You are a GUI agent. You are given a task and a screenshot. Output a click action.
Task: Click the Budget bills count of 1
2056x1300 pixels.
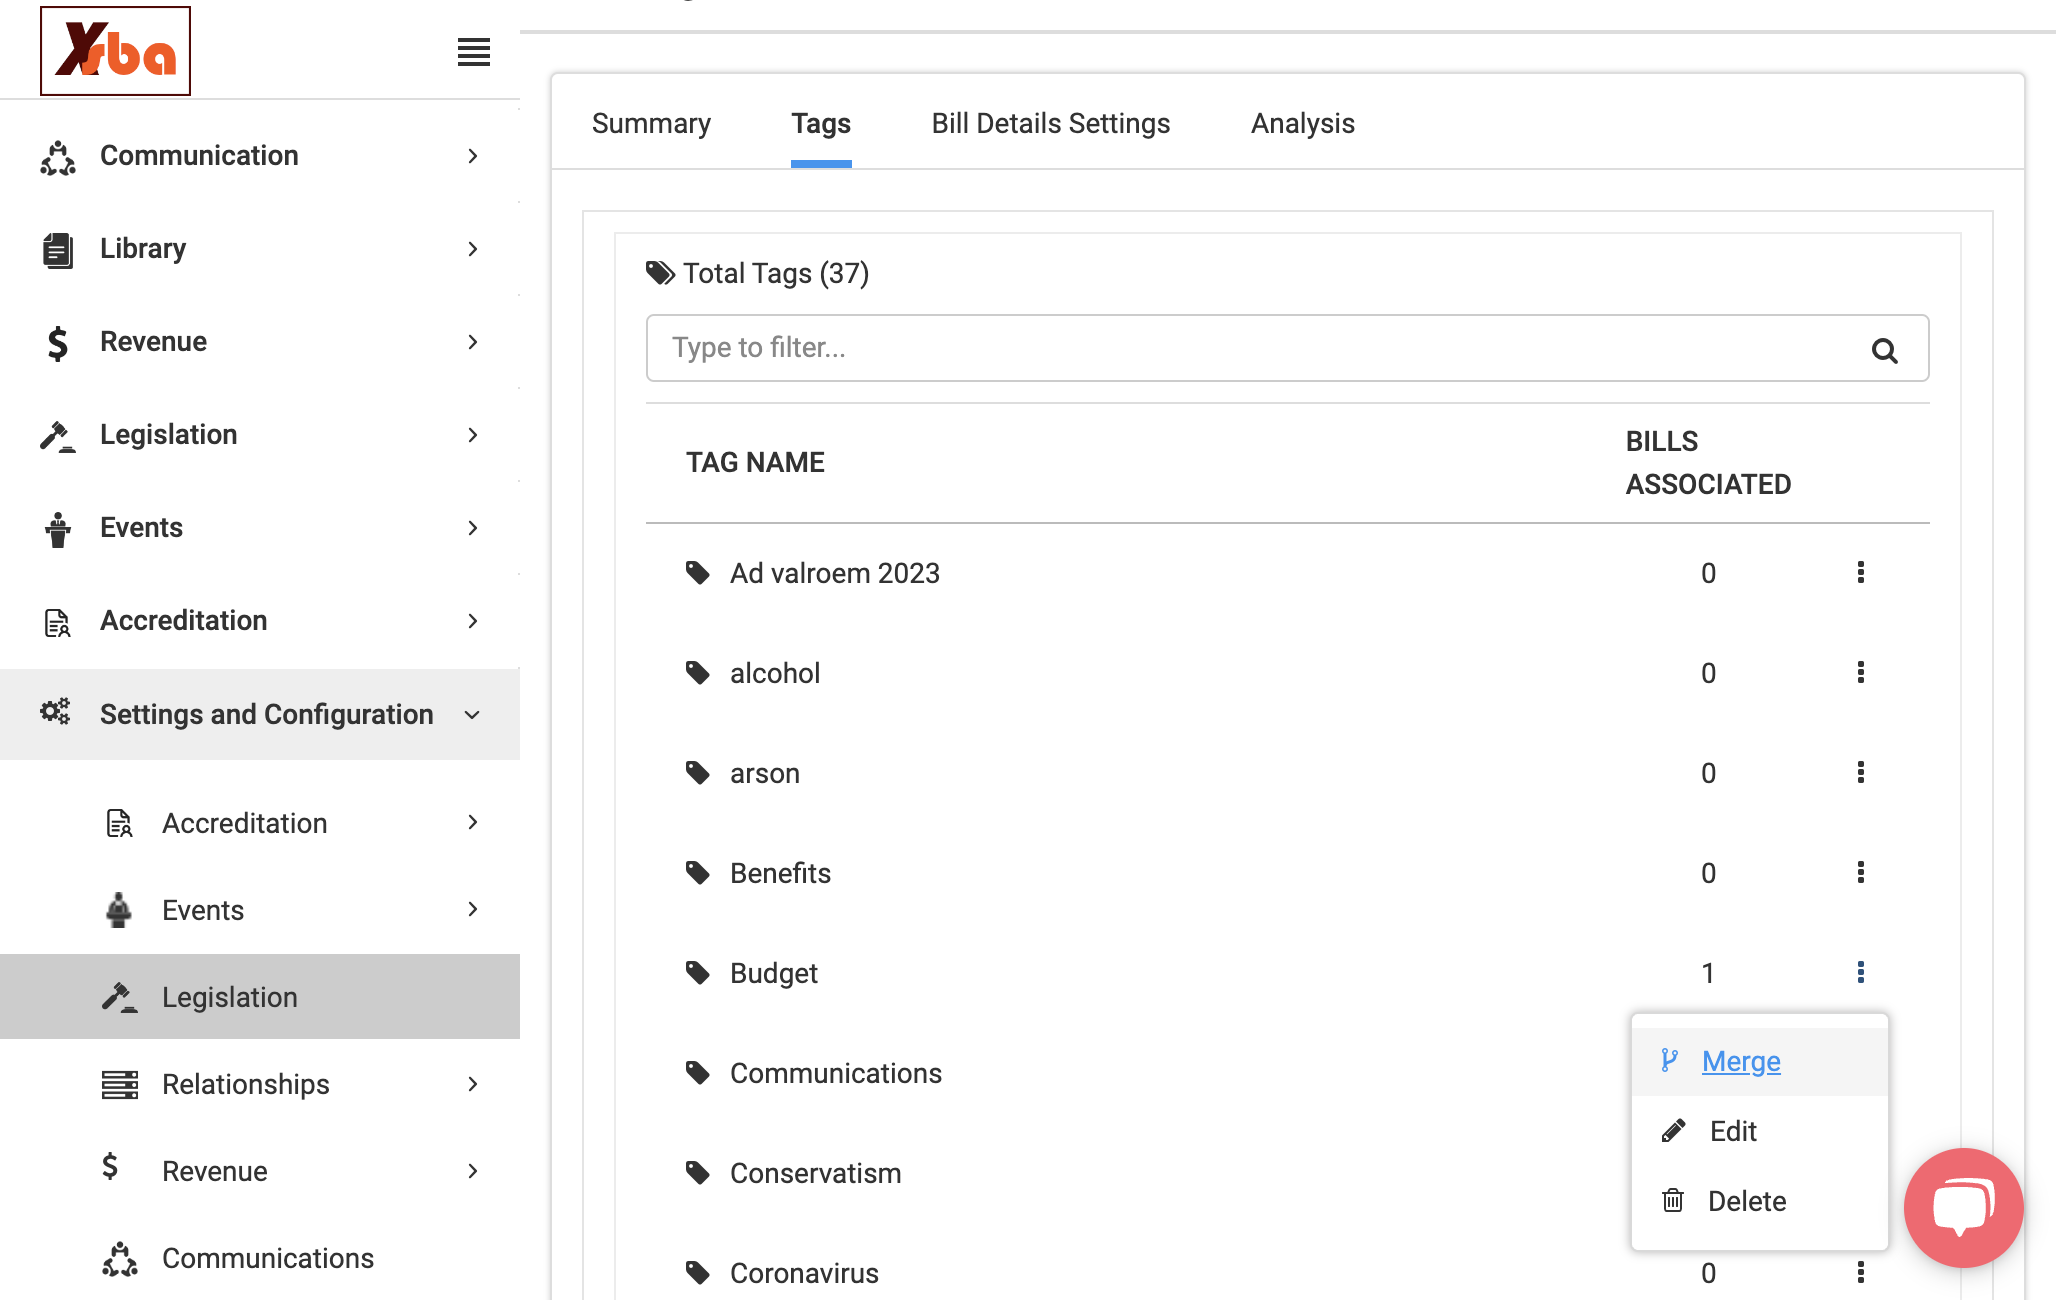[x=1708, y=973]
